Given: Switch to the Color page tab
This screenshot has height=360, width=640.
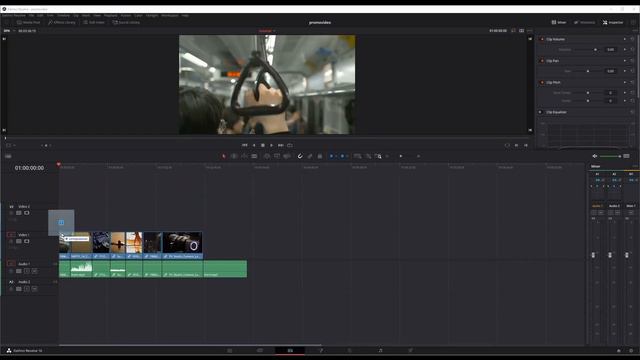Looking at the screenshot, I should (x=350, y=351).
